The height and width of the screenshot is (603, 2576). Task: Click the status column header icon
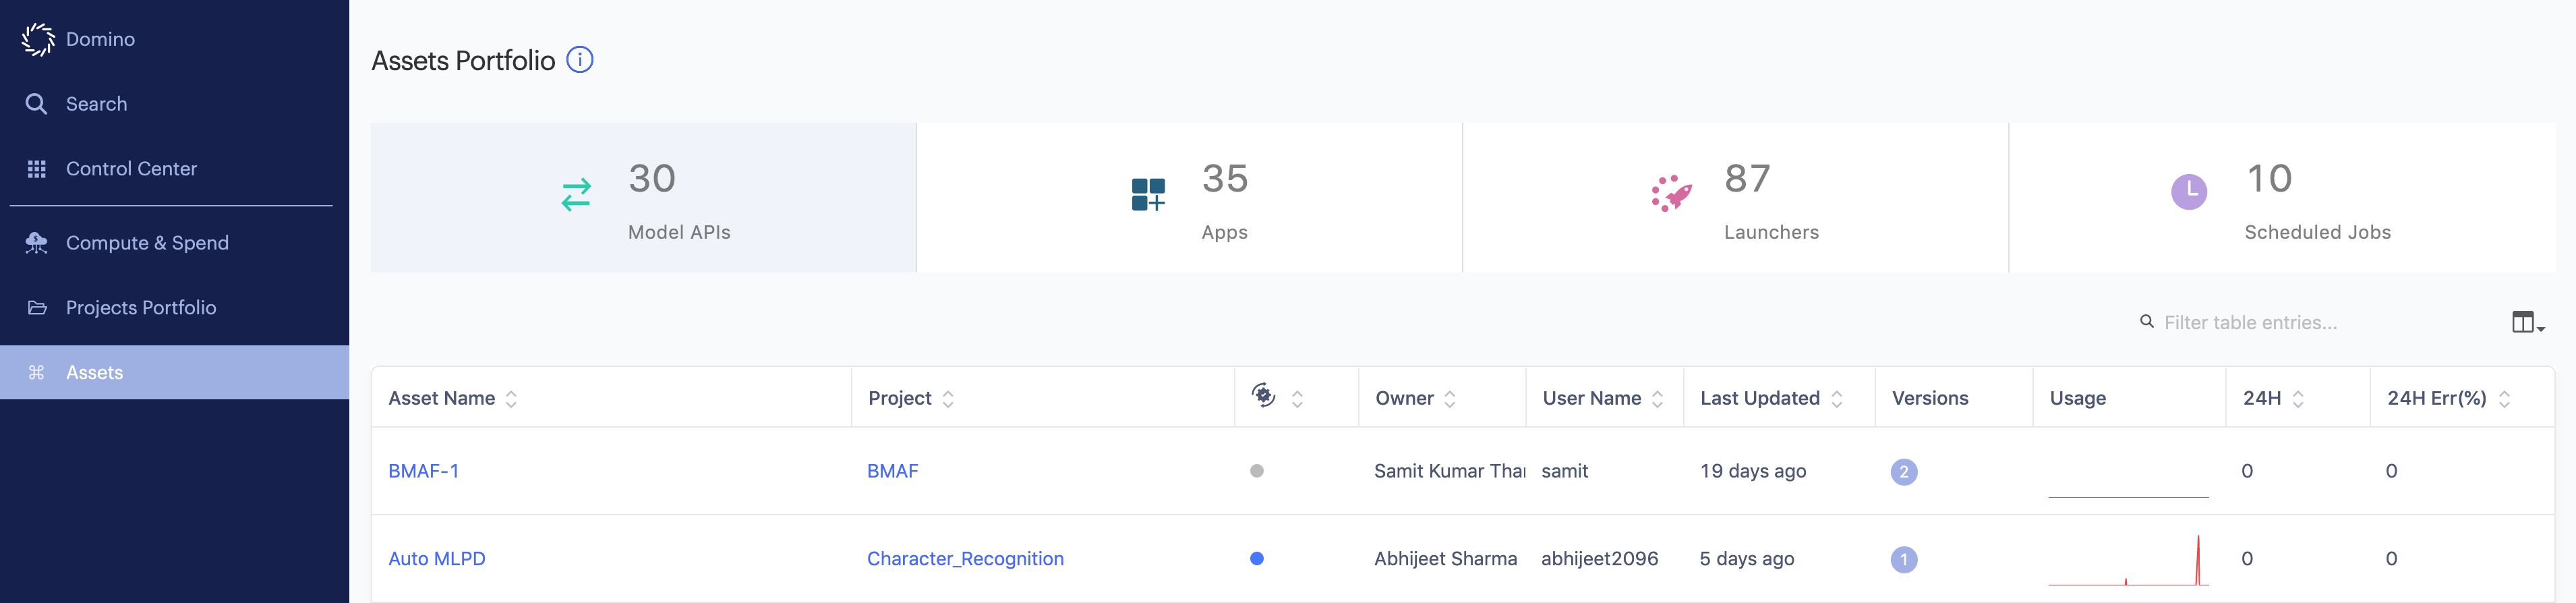click(x=1263, y=396)
